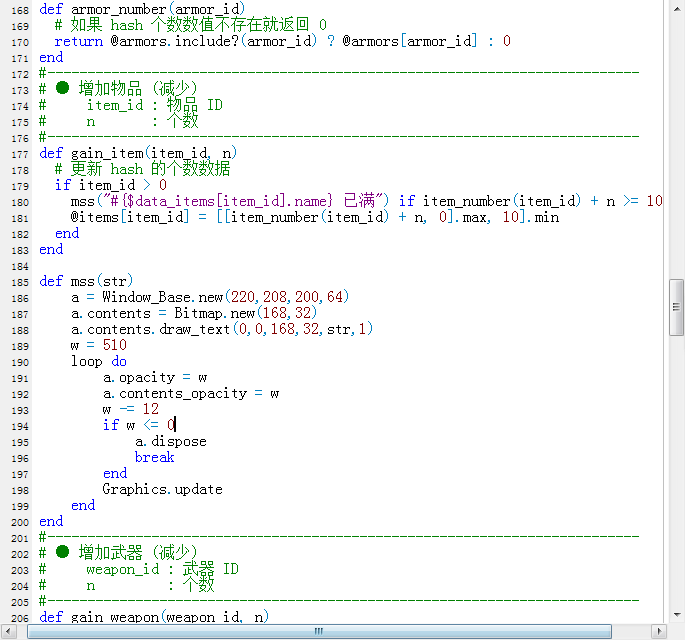Click 'break' keyword
This screenshot has height=640, width=685.
coord(155,457)
